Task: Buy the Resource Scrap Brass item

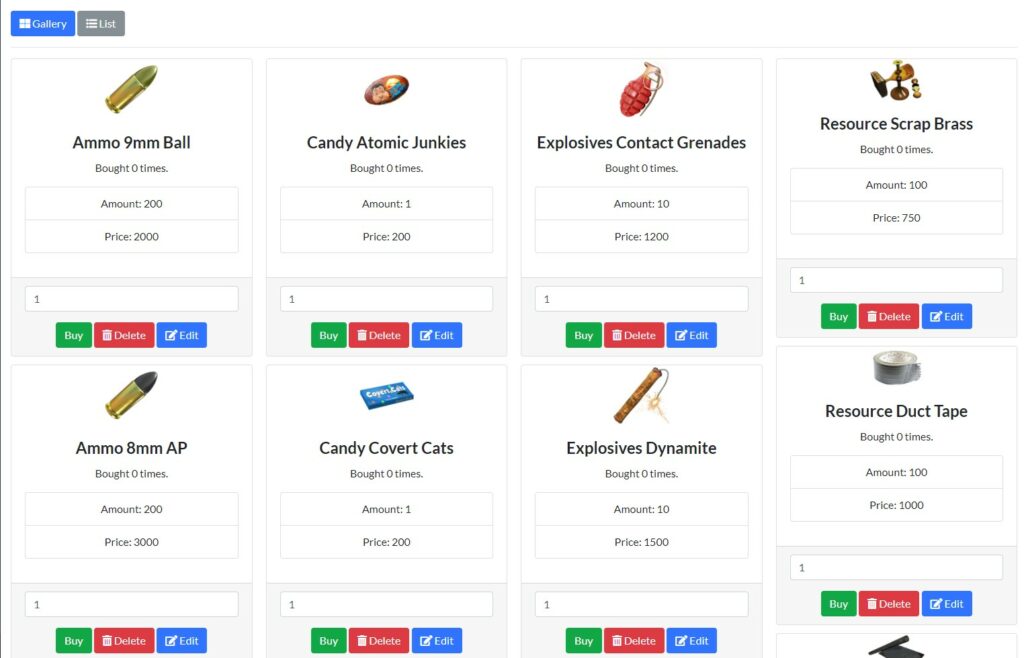Action: (x=839, y=317)
